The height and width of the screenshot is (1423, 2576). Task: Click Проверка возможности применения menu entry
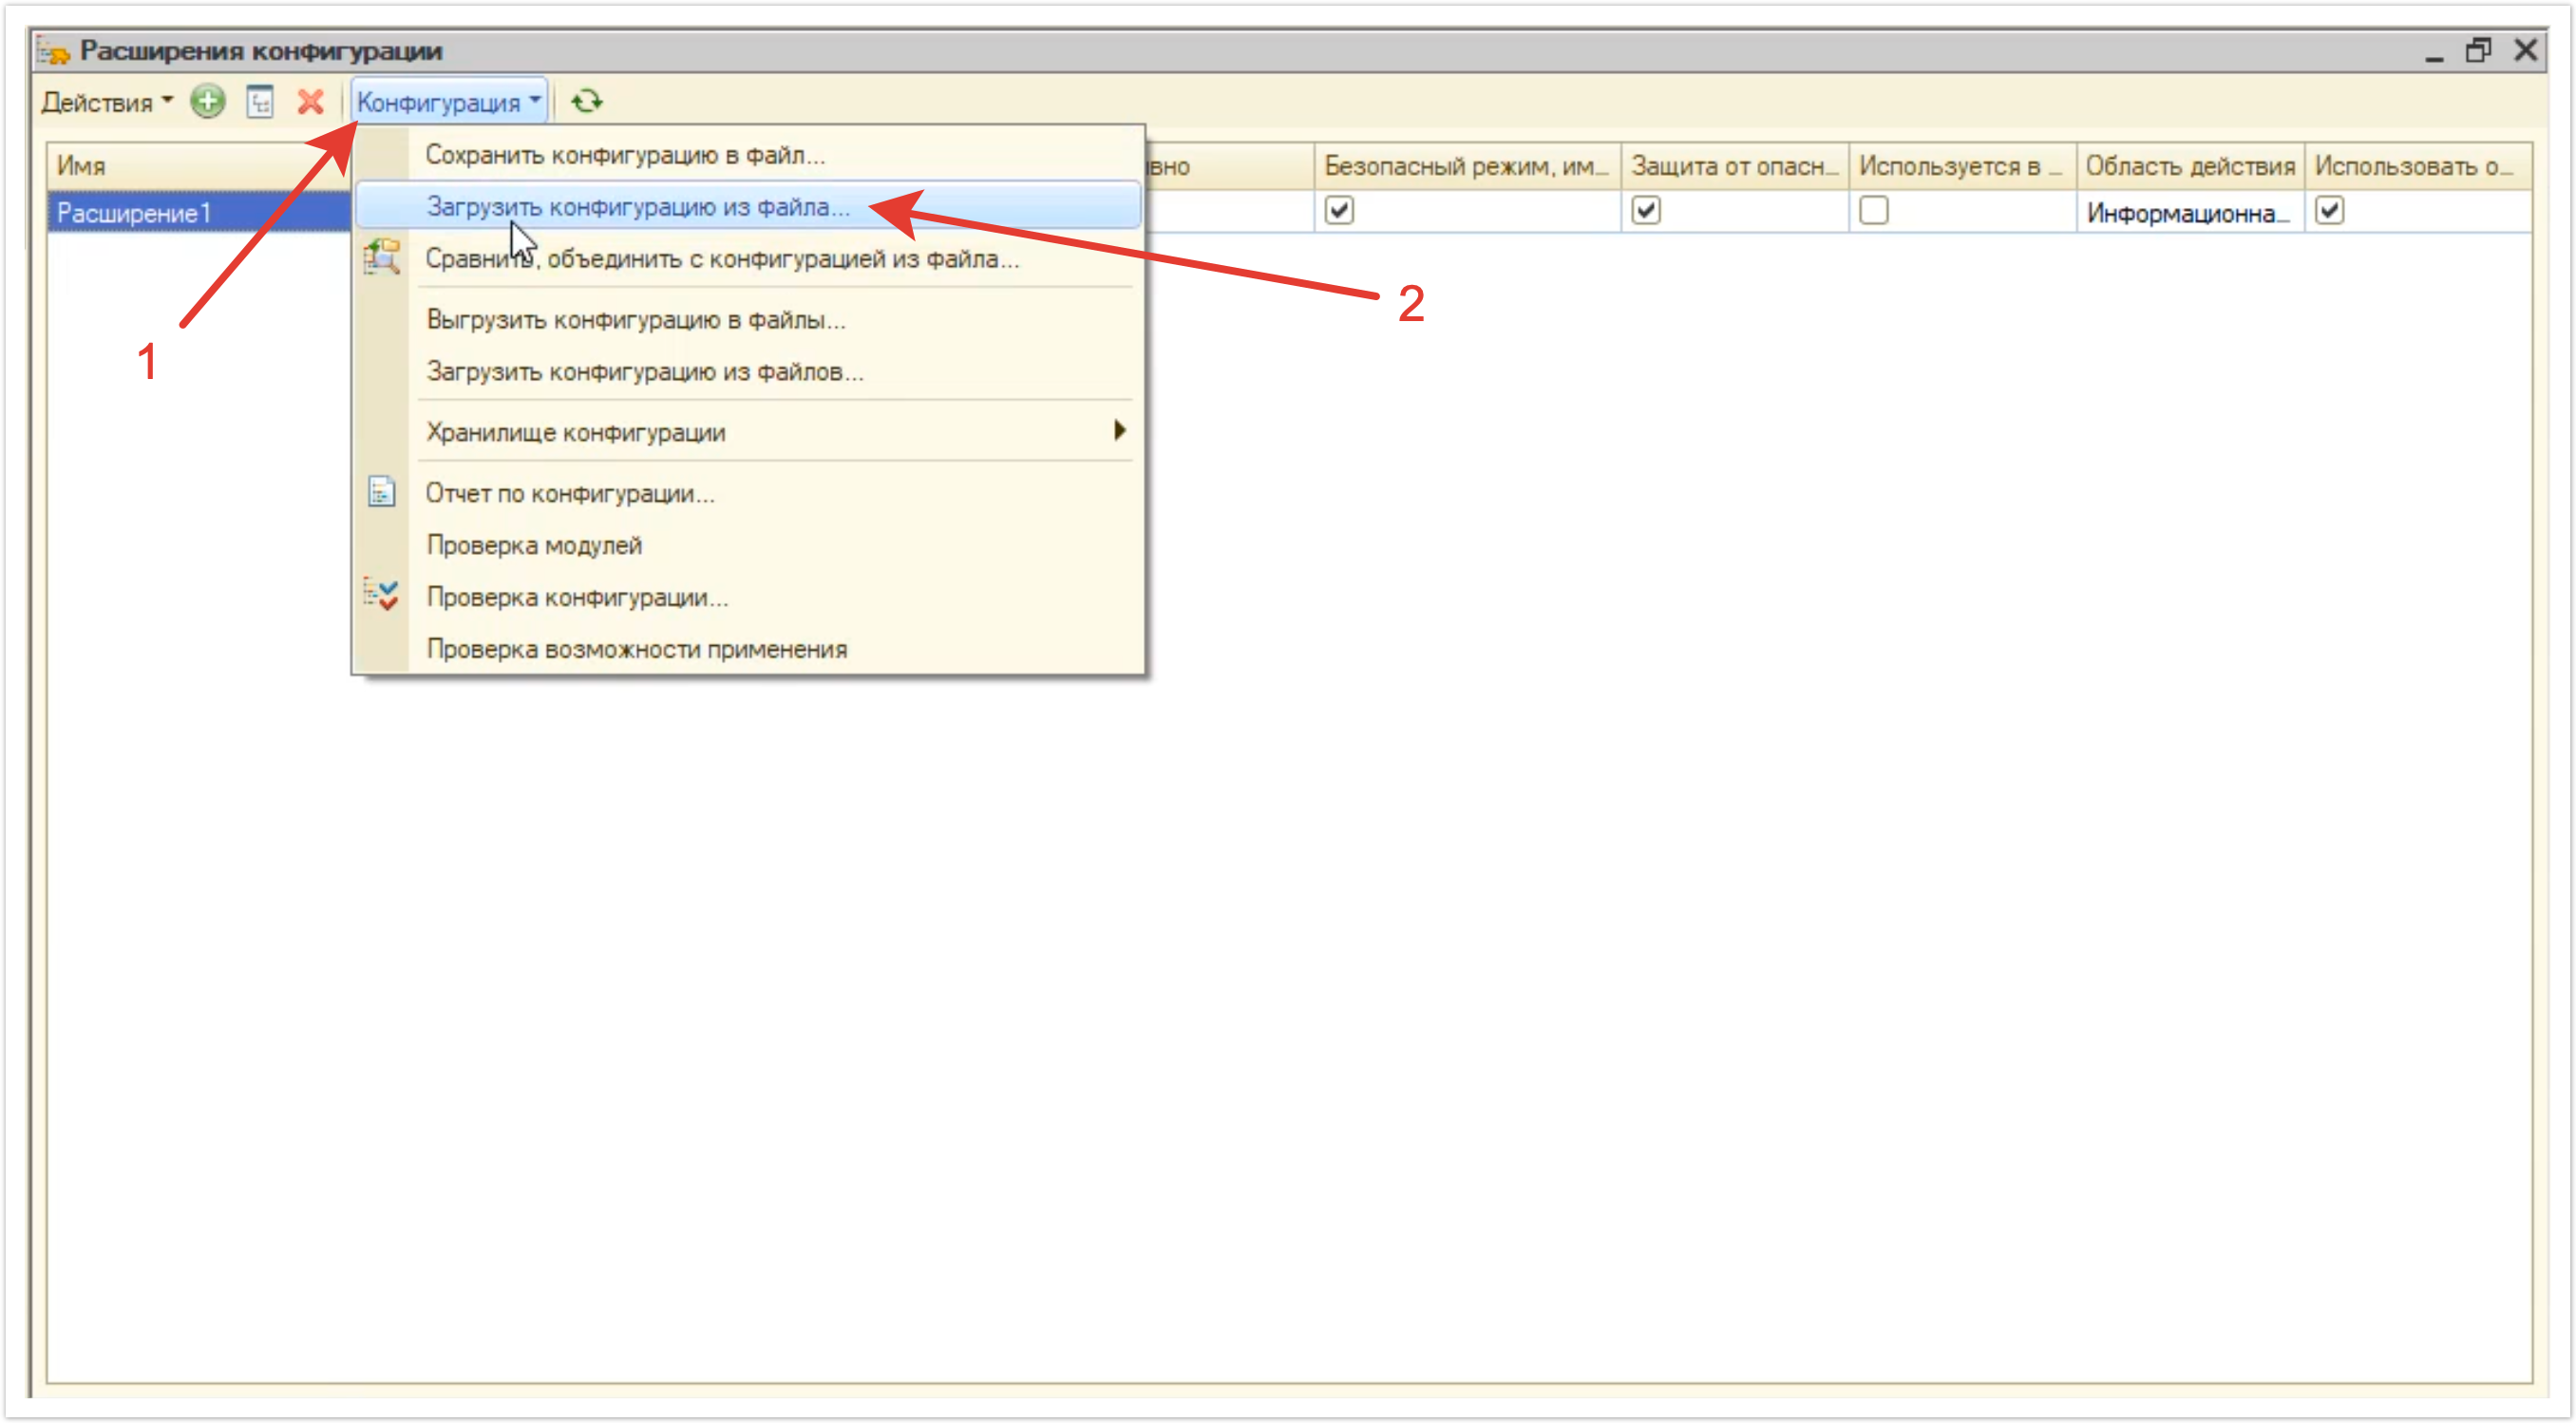[637, 649]
